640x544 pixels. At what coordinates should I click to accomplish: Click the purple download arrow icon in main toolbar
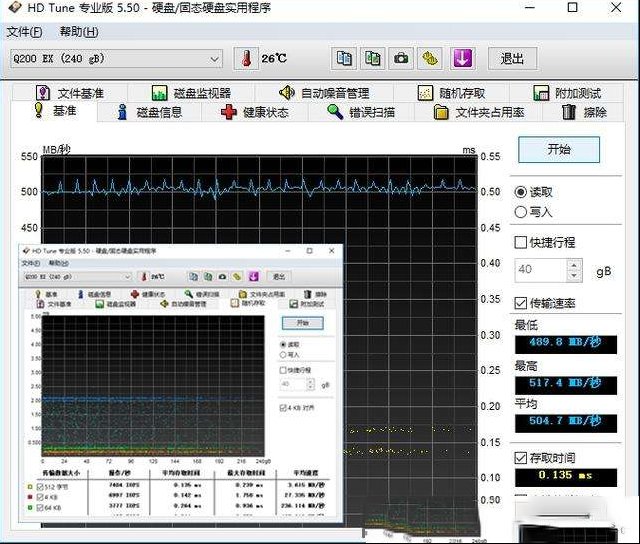point(462,58)
